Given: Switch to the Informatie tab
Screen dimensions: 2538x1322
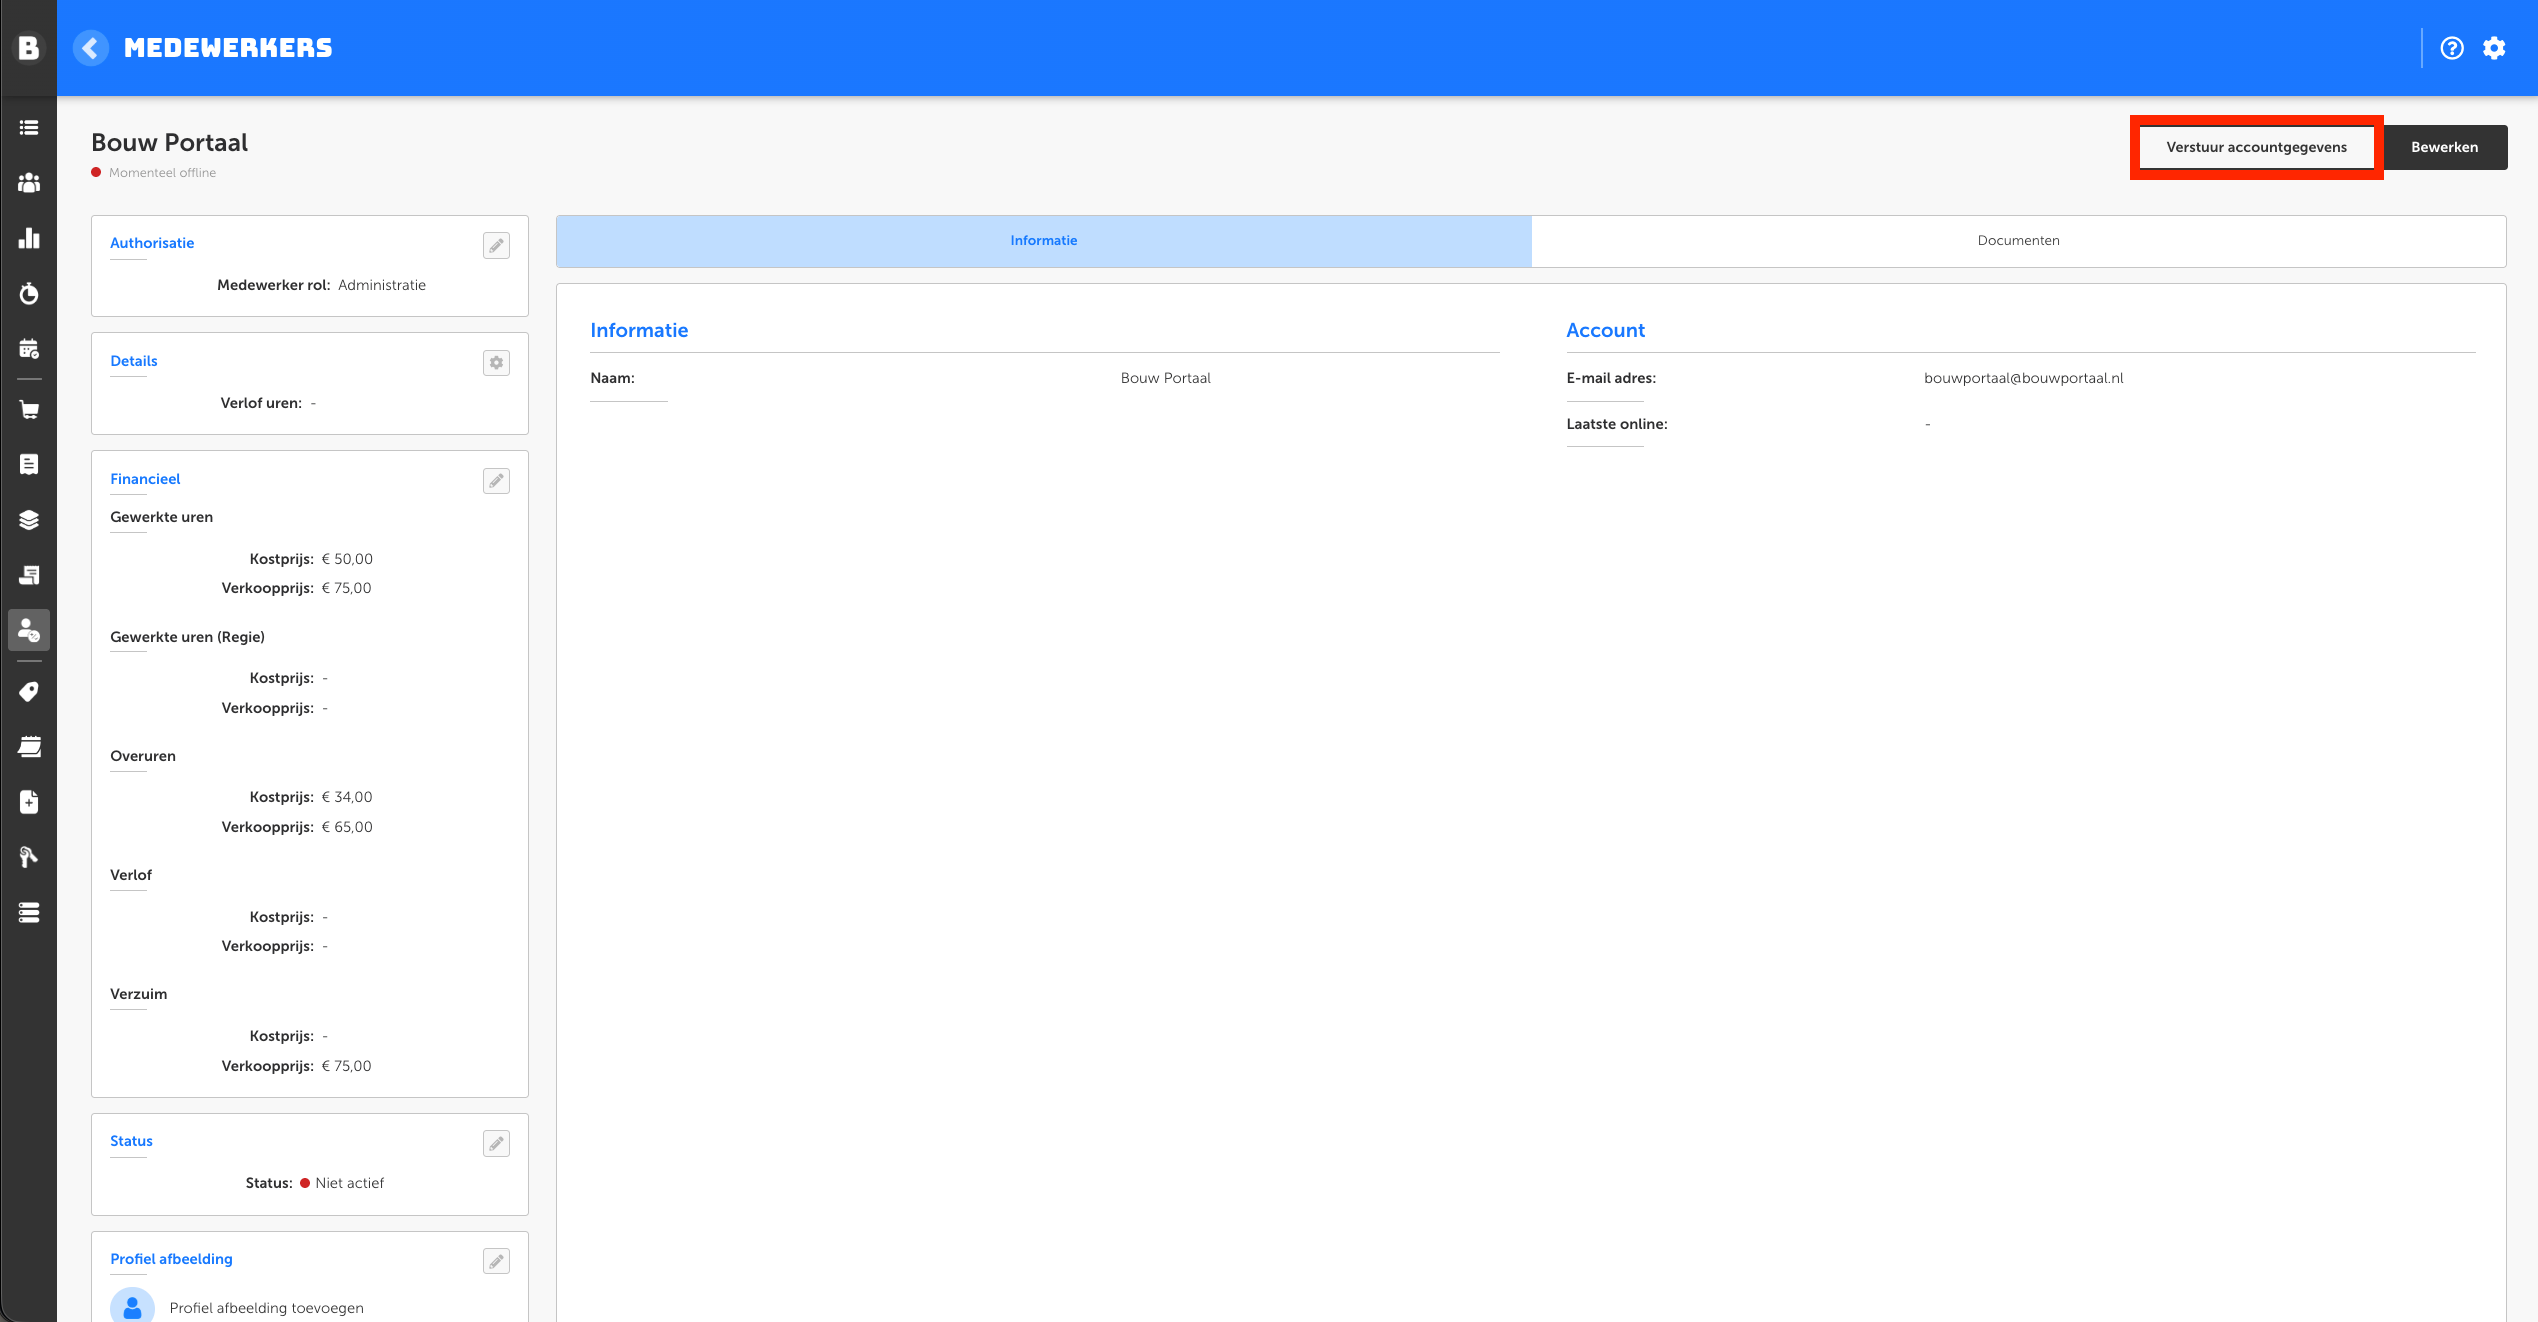Looking at the screenshot, I should (1043, 241).
